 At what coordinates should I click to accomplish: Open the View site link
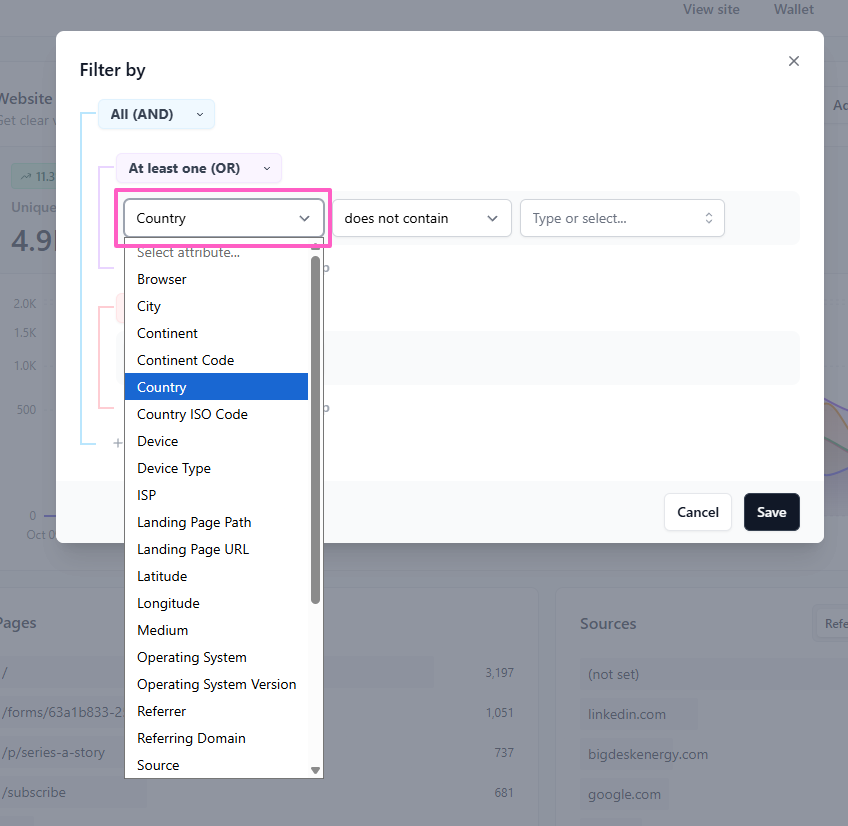pos(711,9)
